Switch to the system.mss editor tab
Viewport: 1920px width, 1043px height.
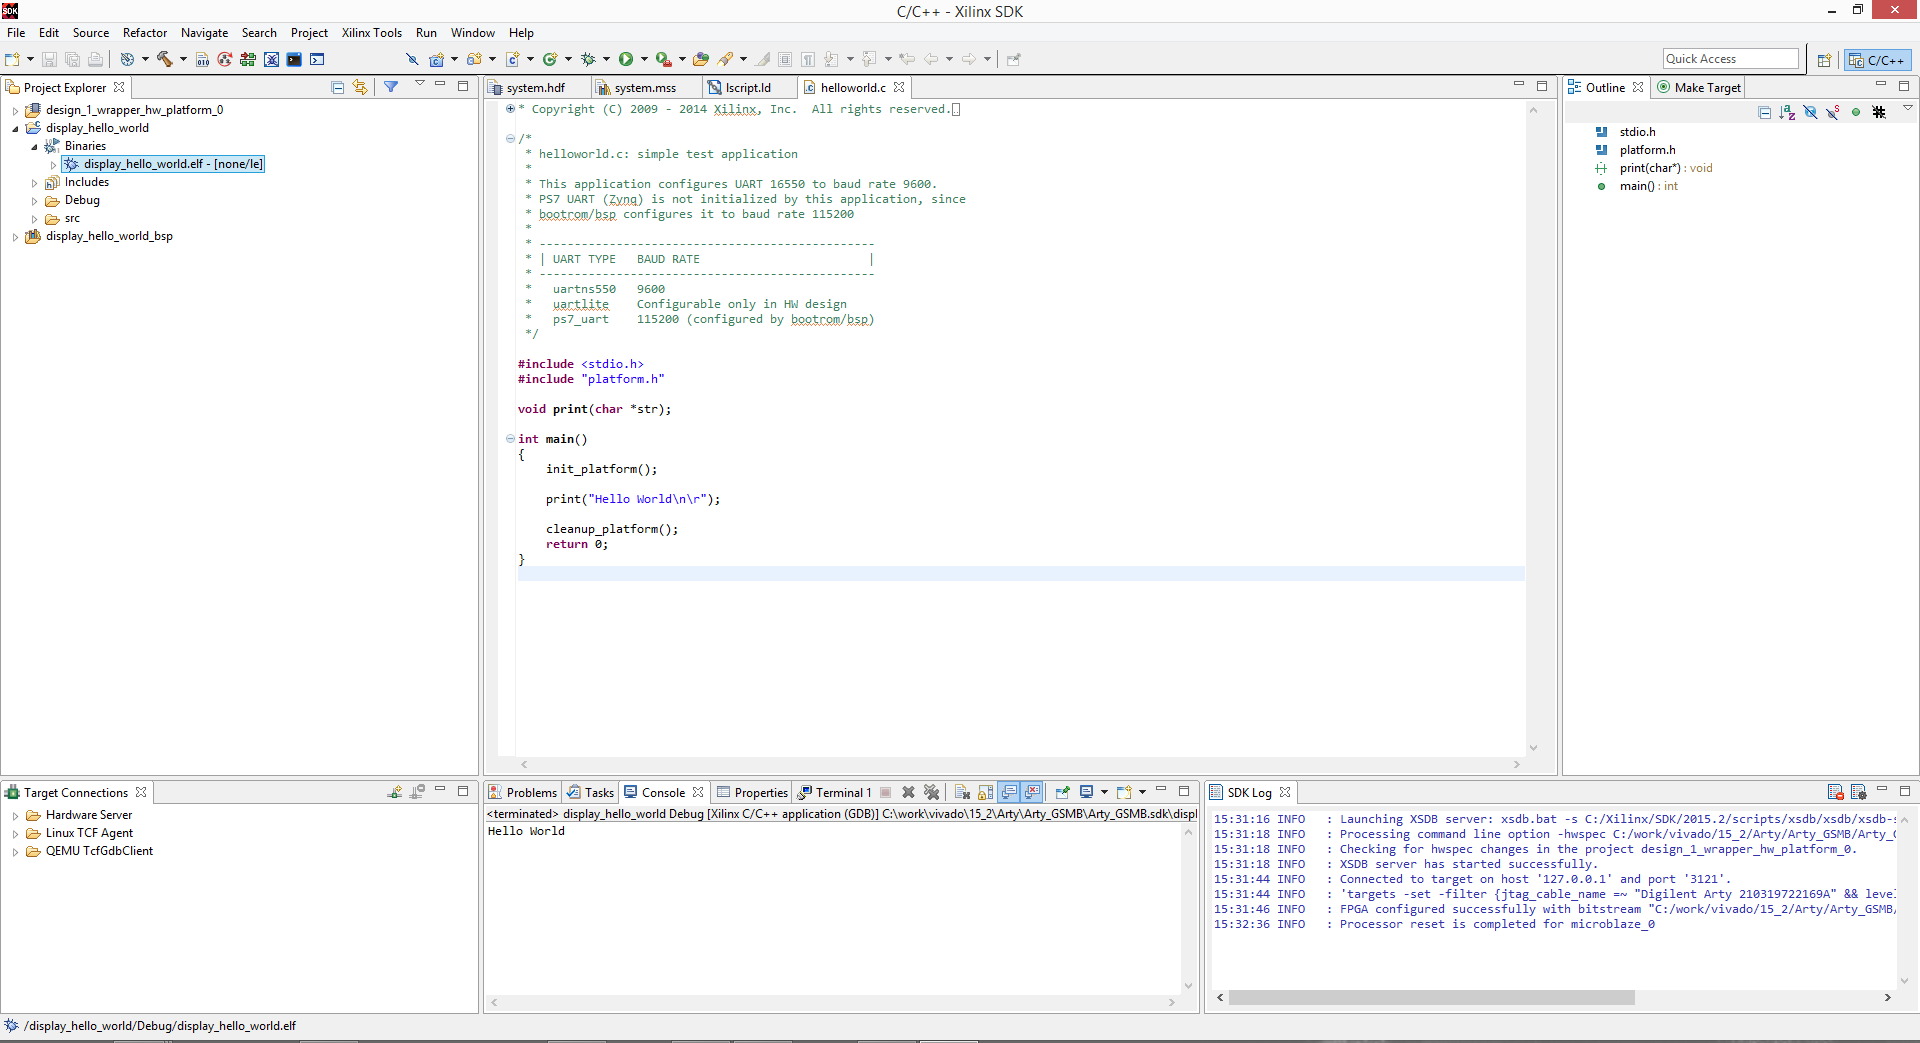point(645,88)
